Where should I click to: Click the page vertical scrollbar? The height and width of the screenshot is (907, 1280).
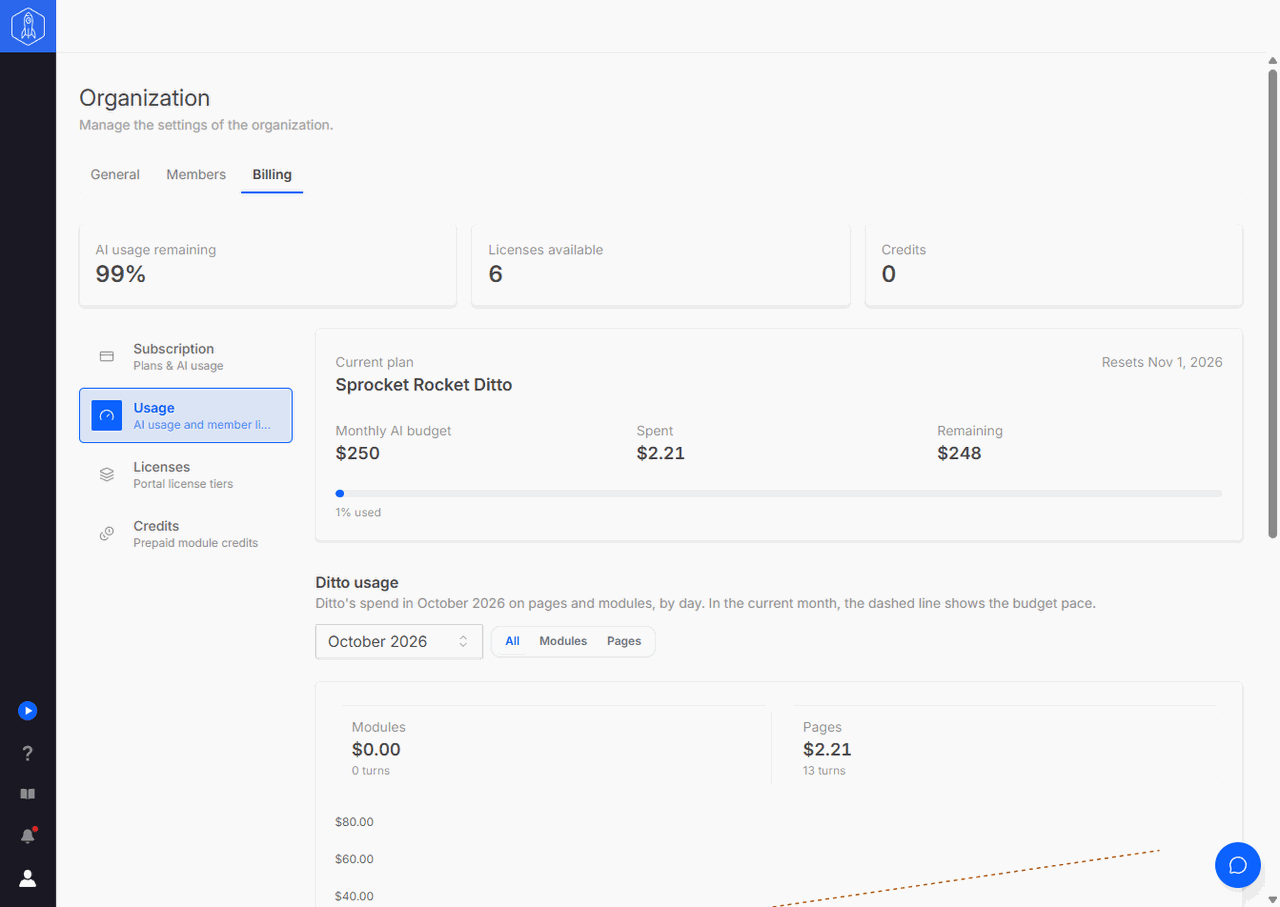pyautogui.click(x=1273, y=303)
